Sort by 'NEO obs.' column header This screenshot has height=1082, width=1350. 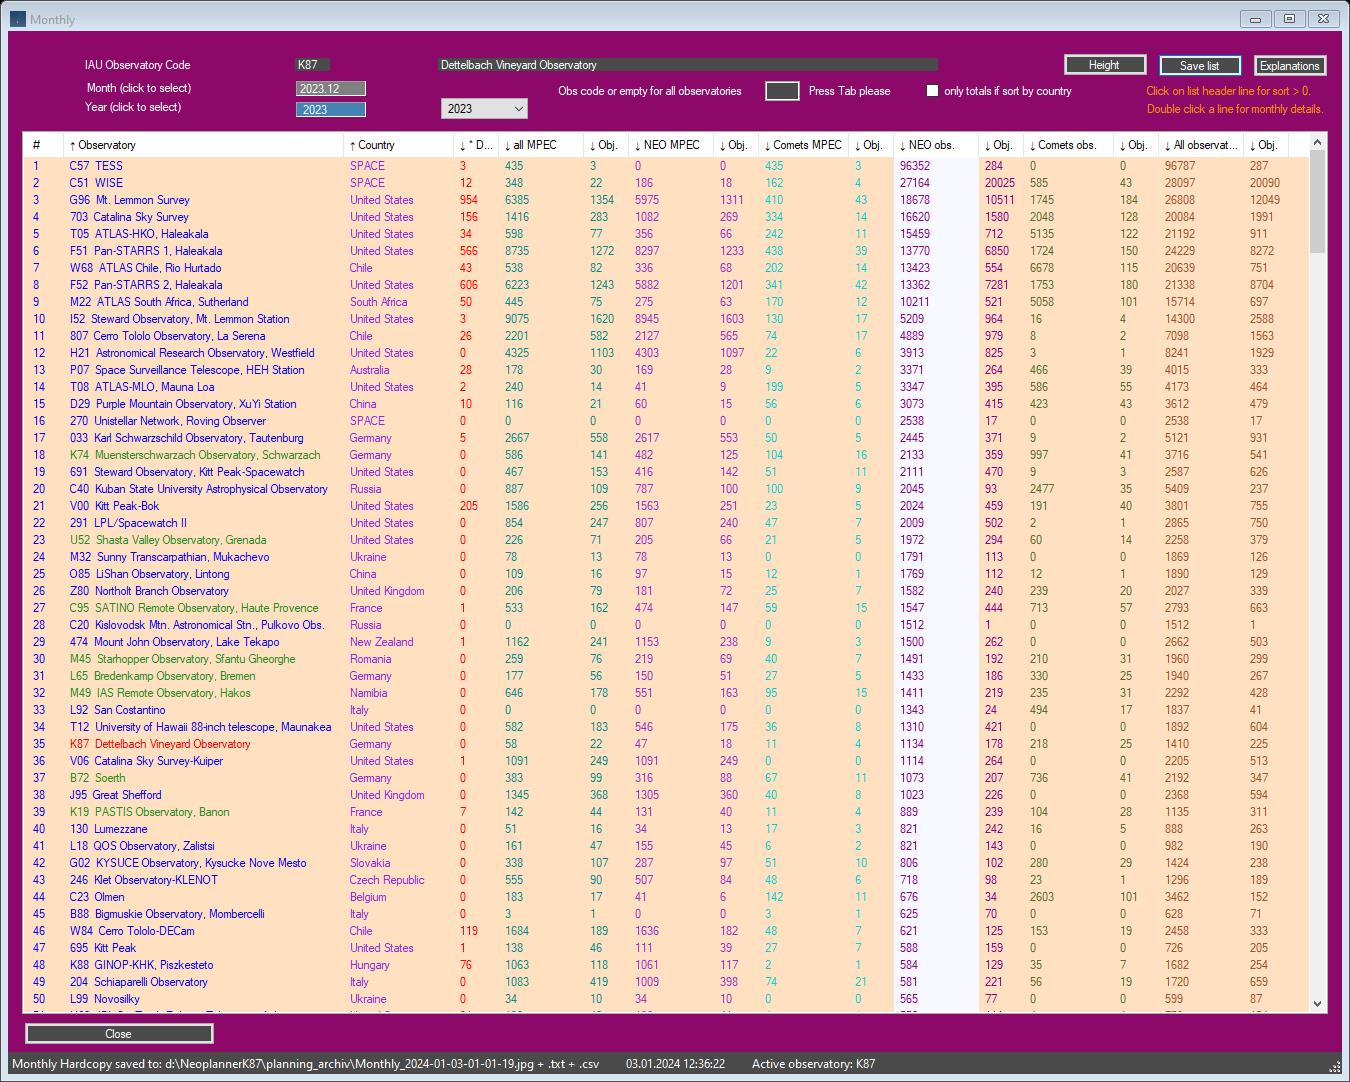tap(936, 145)
